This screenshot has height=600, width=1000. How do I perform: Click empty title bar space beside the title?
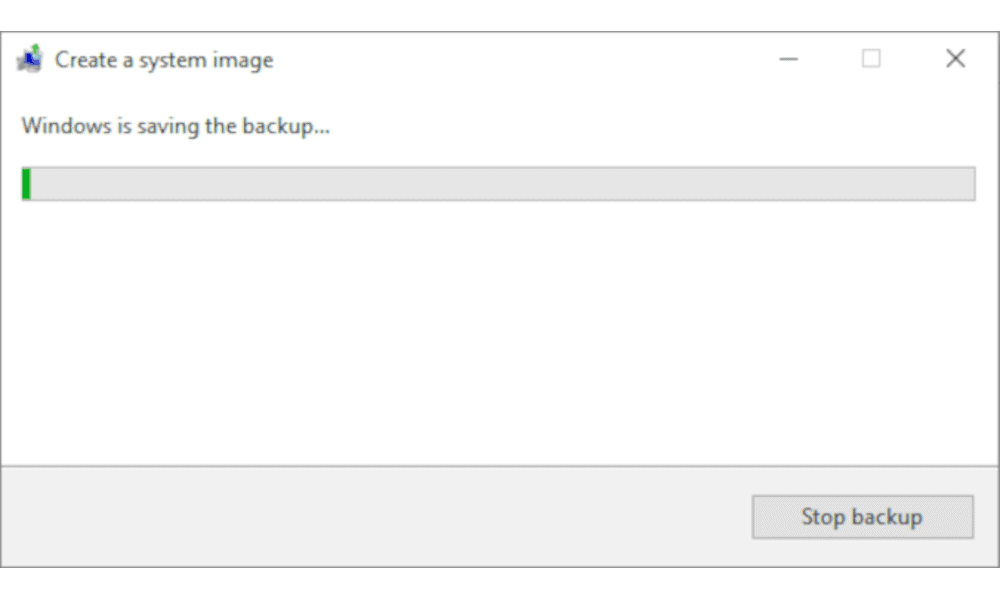point(510,59)
